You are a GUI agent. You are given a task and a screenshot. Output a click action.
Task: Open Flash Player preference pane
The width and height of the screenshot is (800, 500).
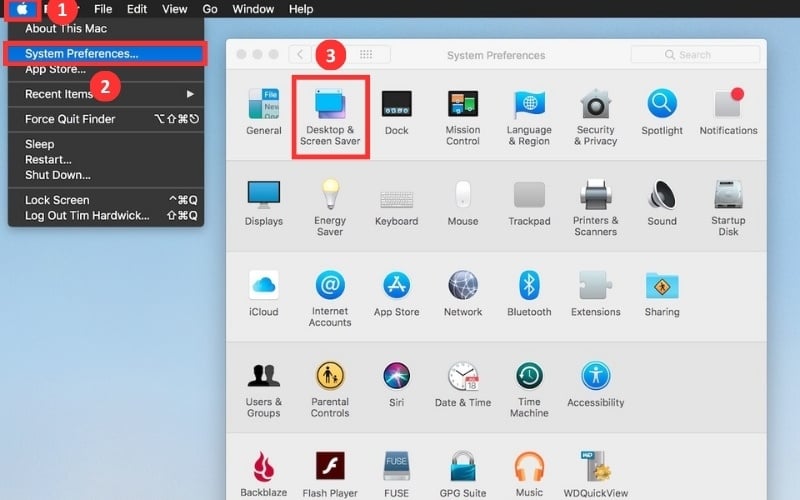point(330,474)
